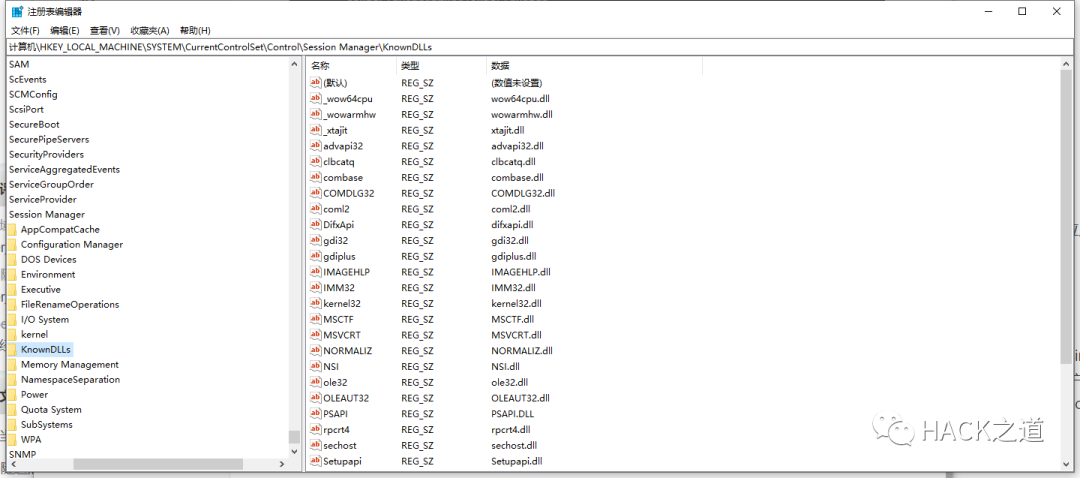Click the folder icon of KnownDLLs key
Screen dimensions: 1080x478
tap(12, 349)
